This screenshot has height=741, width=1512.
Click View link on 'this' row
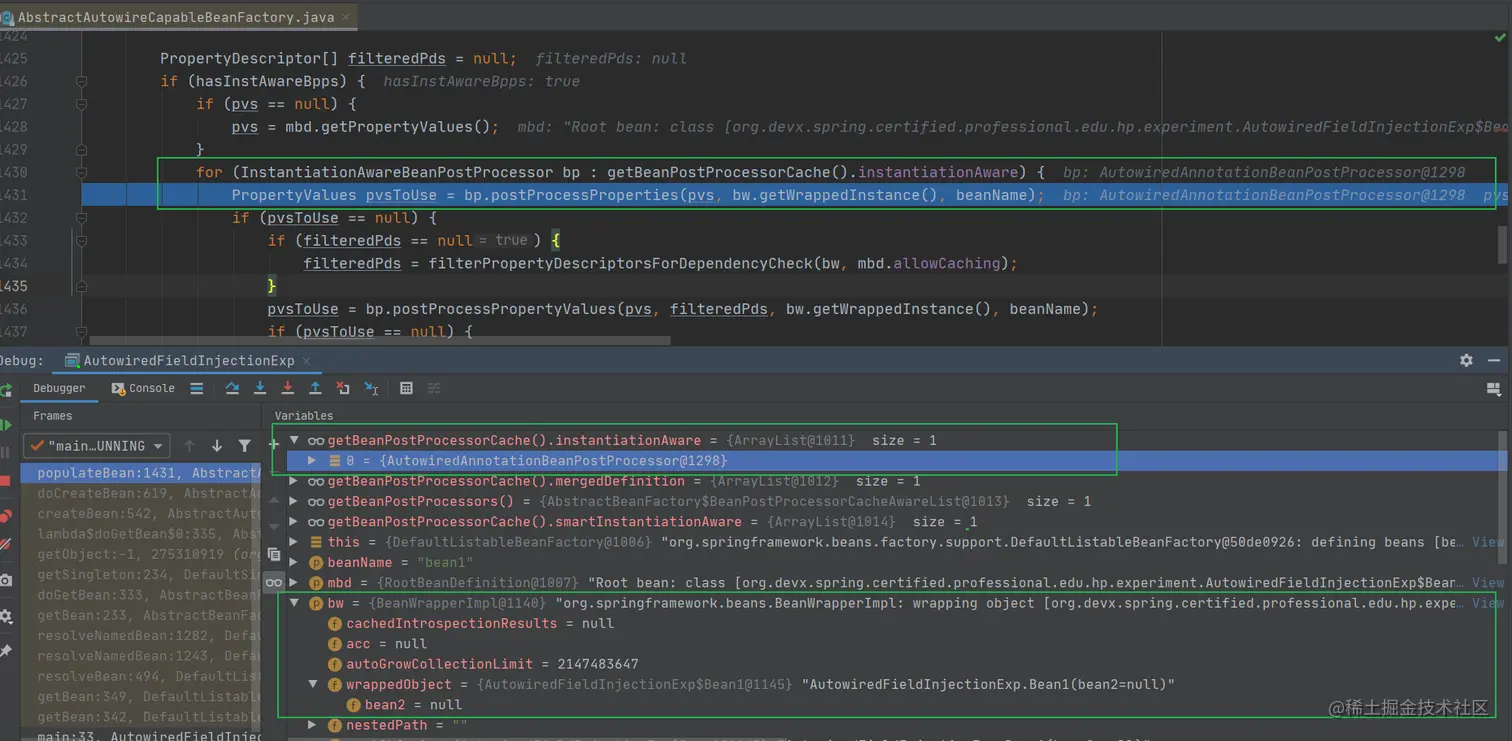1487,542
